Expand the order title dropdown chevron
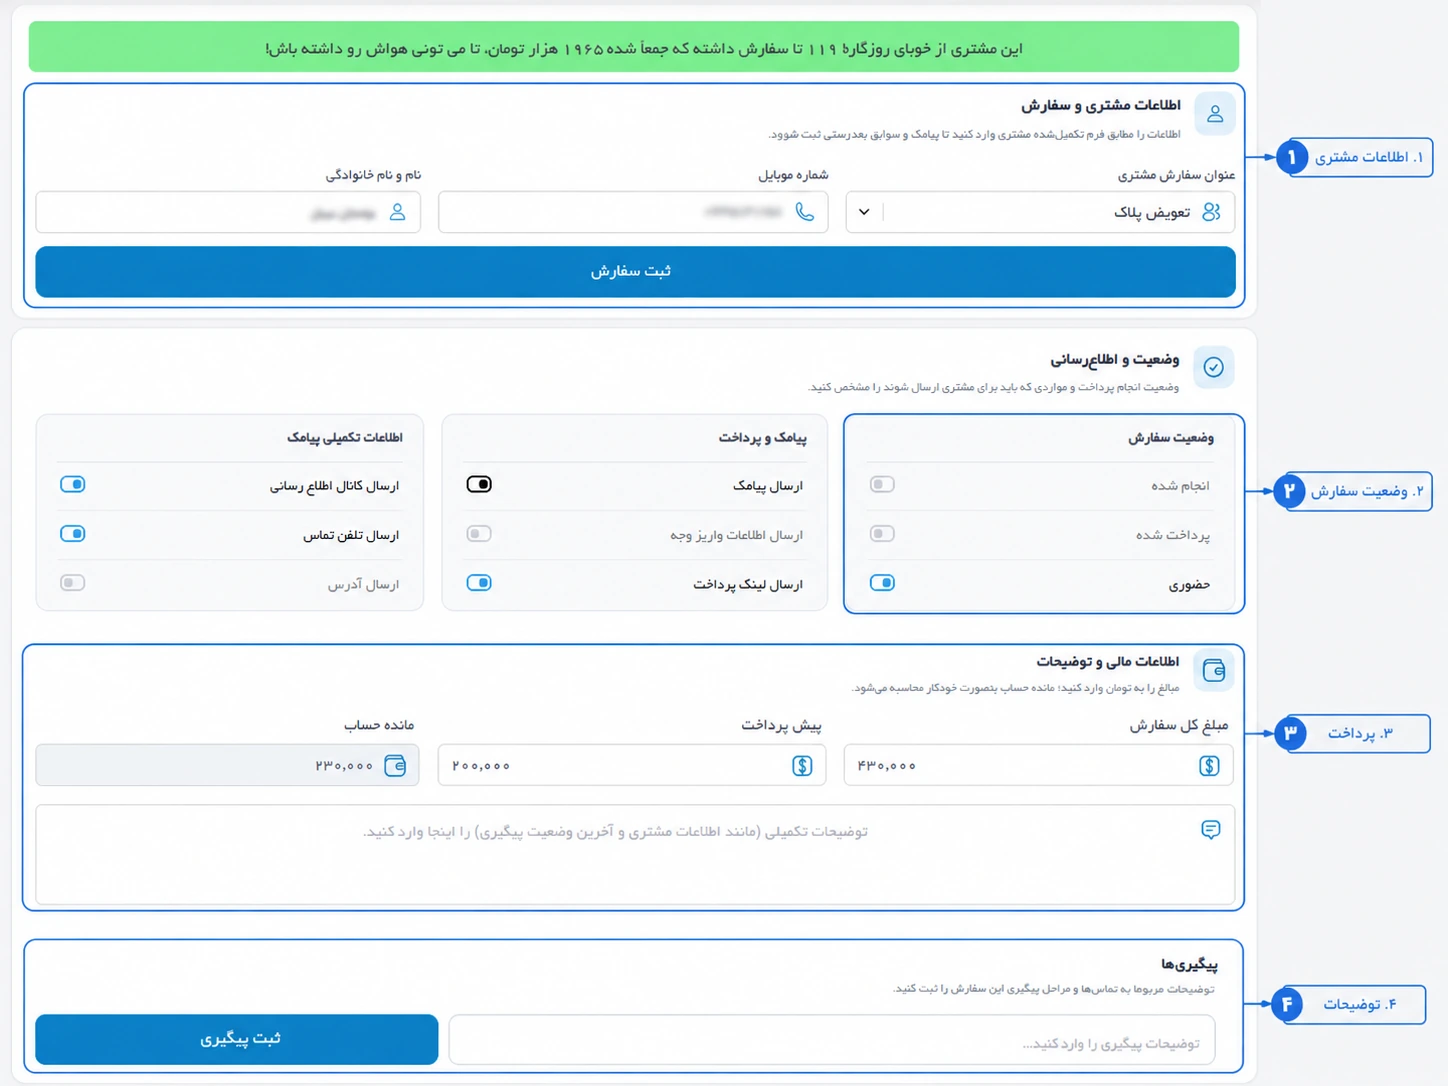The image size is (1448, 1086). 864,212
